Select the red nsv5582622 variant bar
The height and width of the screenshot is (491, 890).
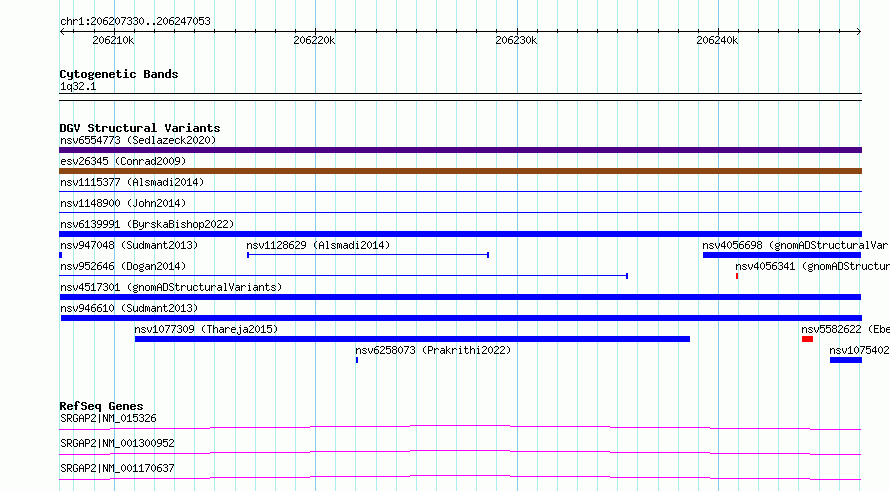click(x=807, y=339)
